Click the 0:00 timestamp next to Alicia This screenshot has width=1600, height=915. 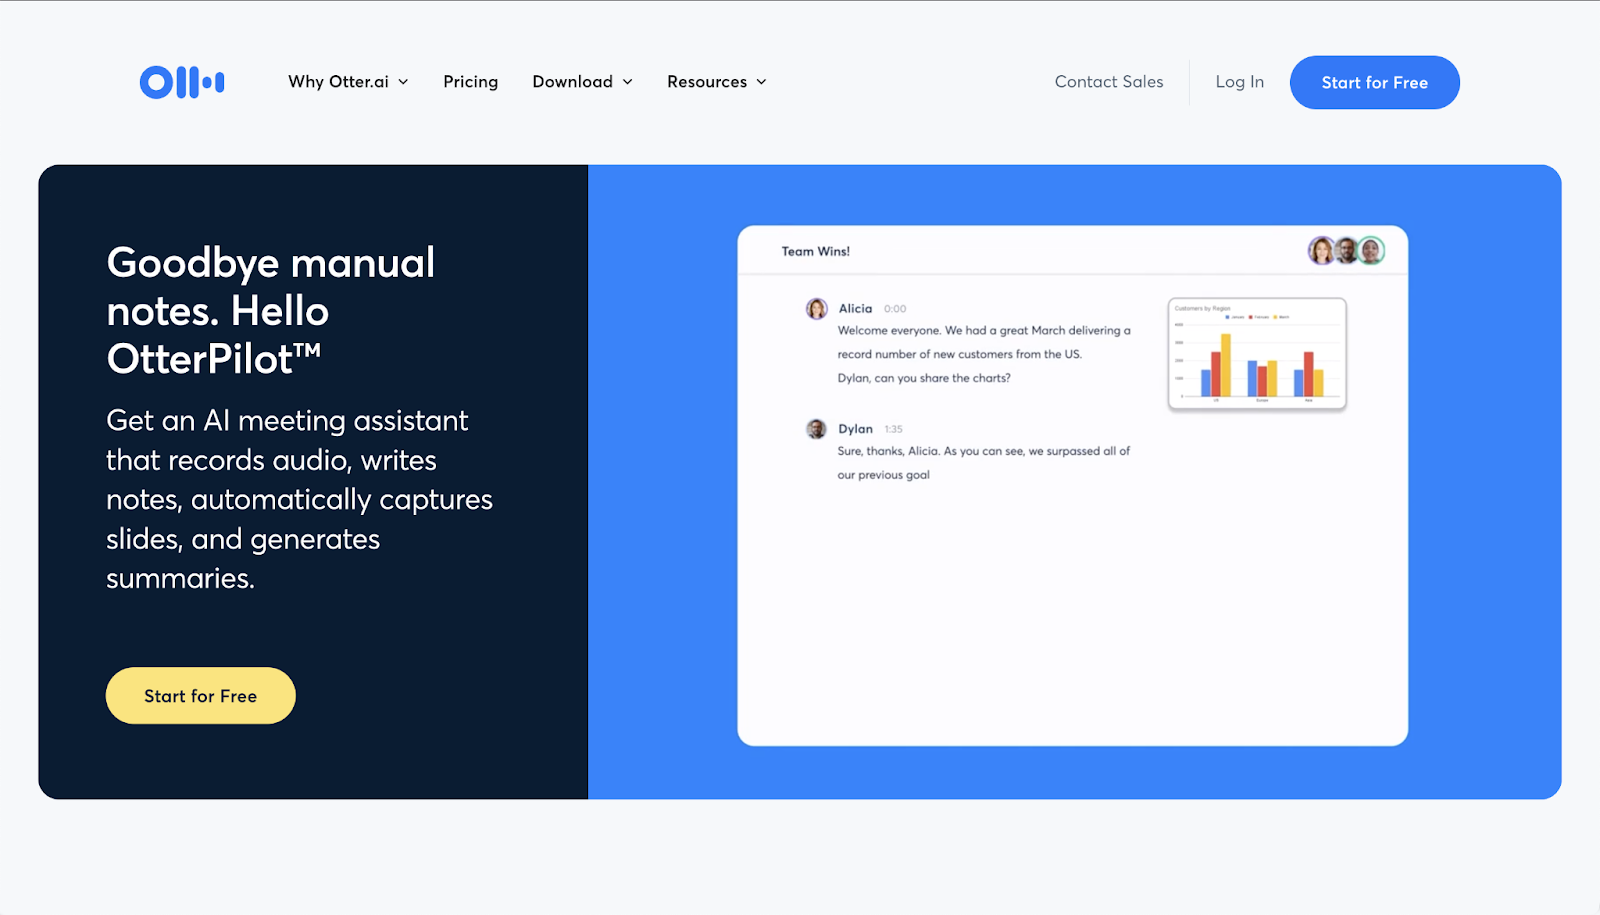[895, 309]
